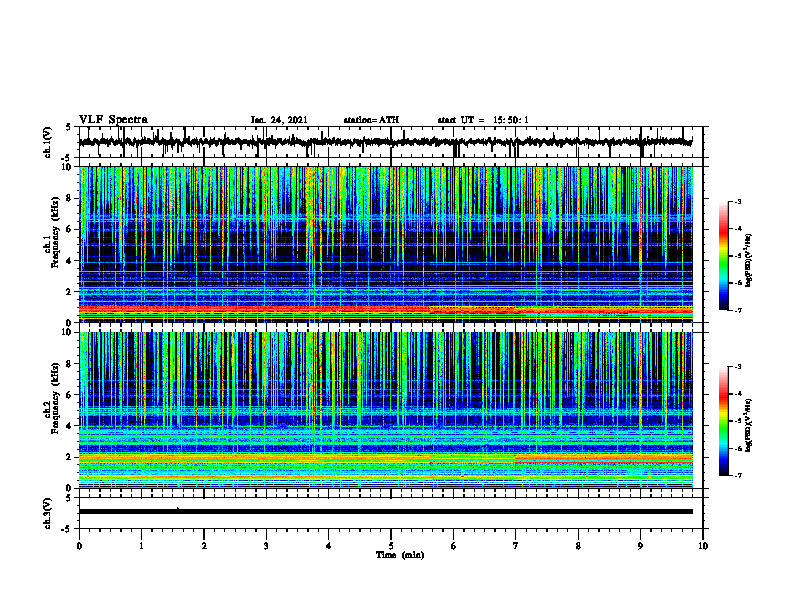Click the "1" tick on the time axis
The height and width of the screenshot is (612, 792).
141,546
